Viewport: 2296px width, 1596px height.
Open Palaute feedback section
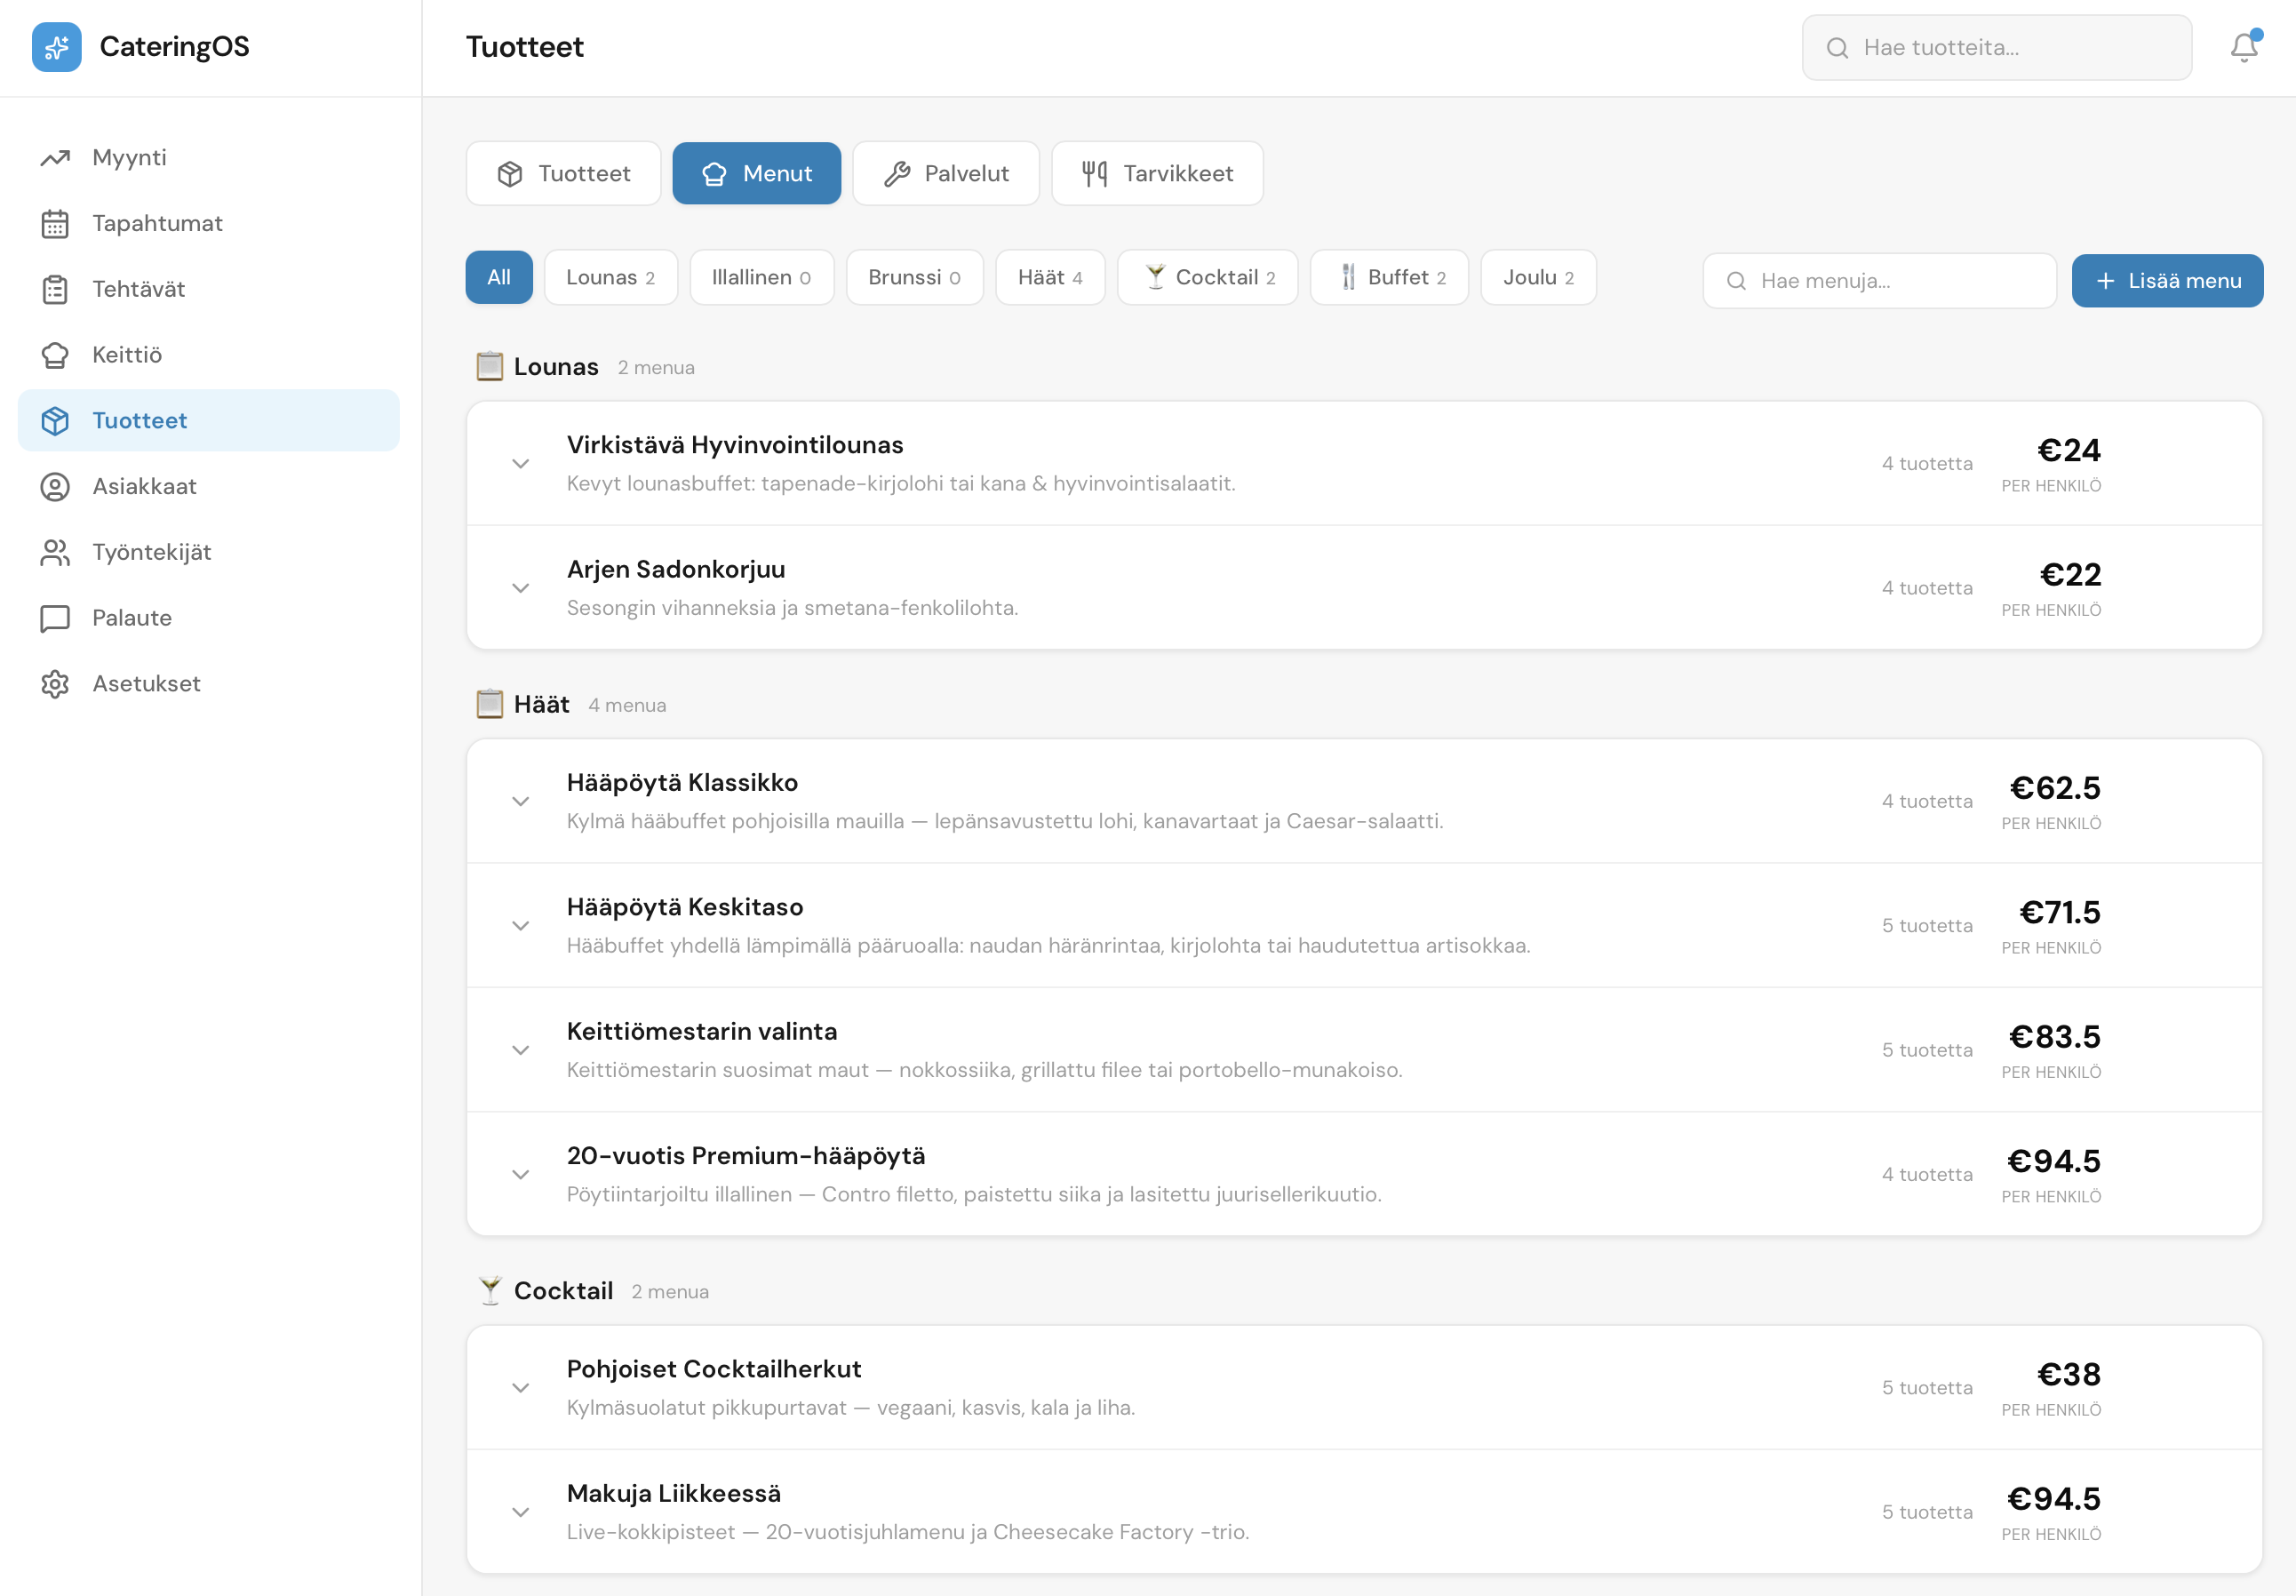pos(131,618)
